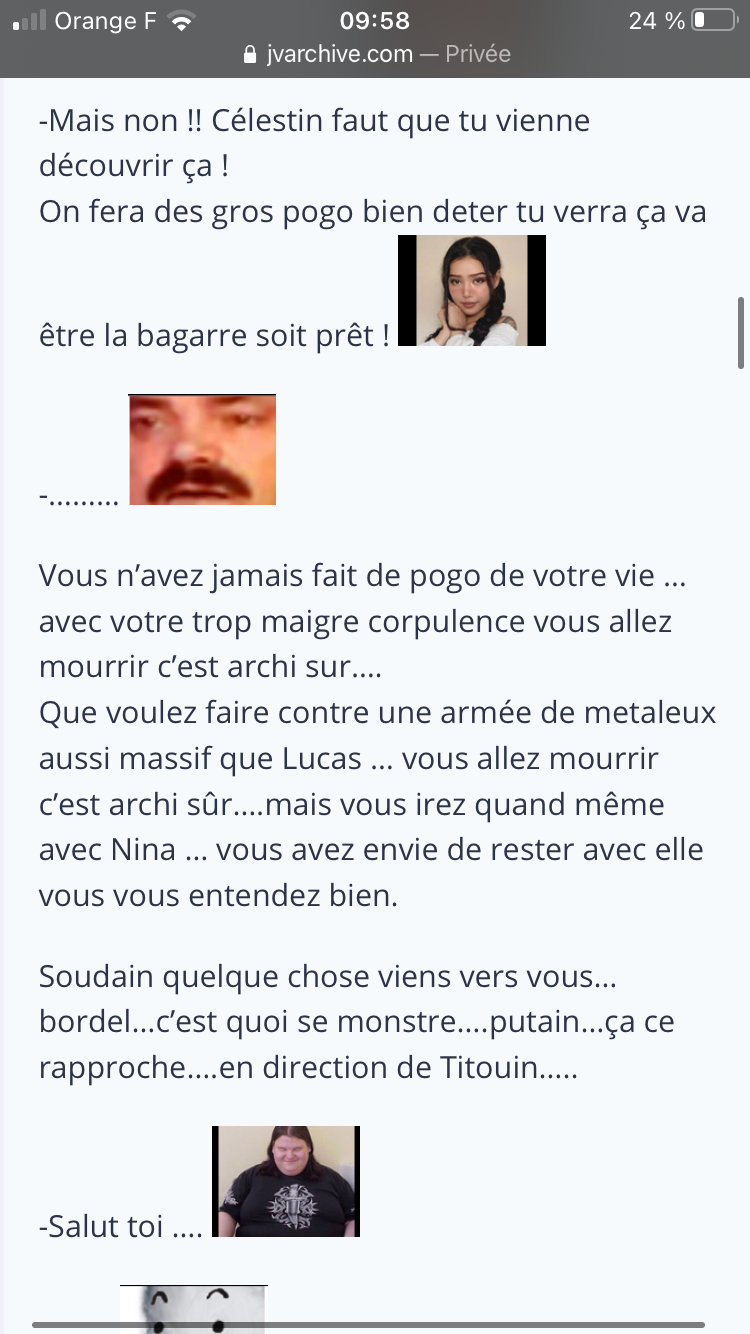Click the page scrollbar handle

click(x=741, y=332)
